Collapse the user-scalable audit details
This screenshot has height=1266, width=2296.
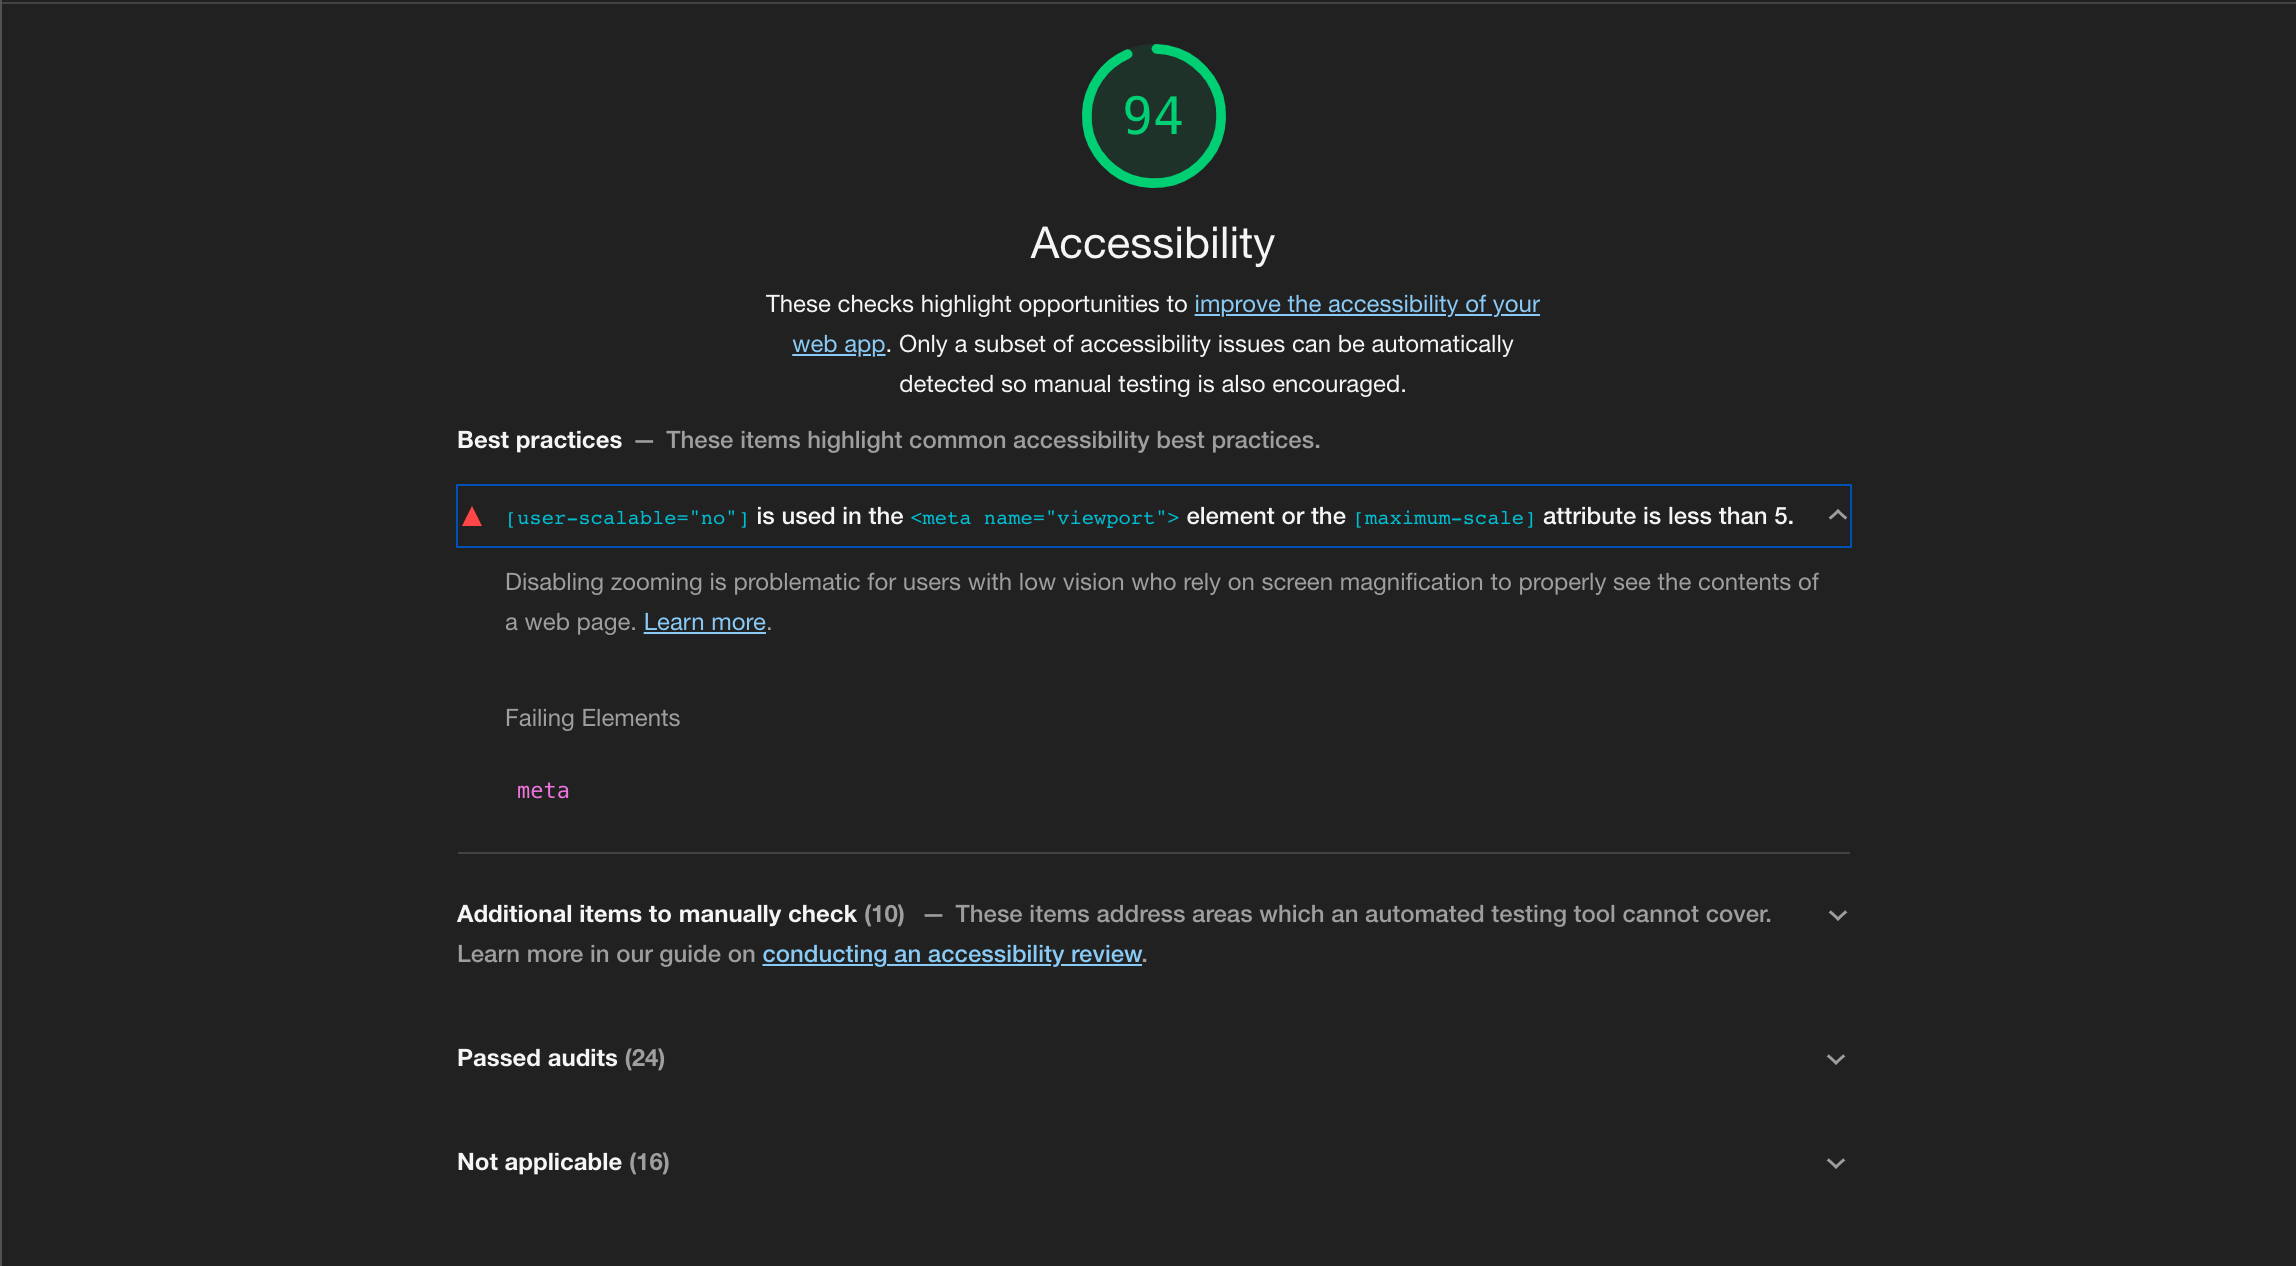(x=1836, y=515)
